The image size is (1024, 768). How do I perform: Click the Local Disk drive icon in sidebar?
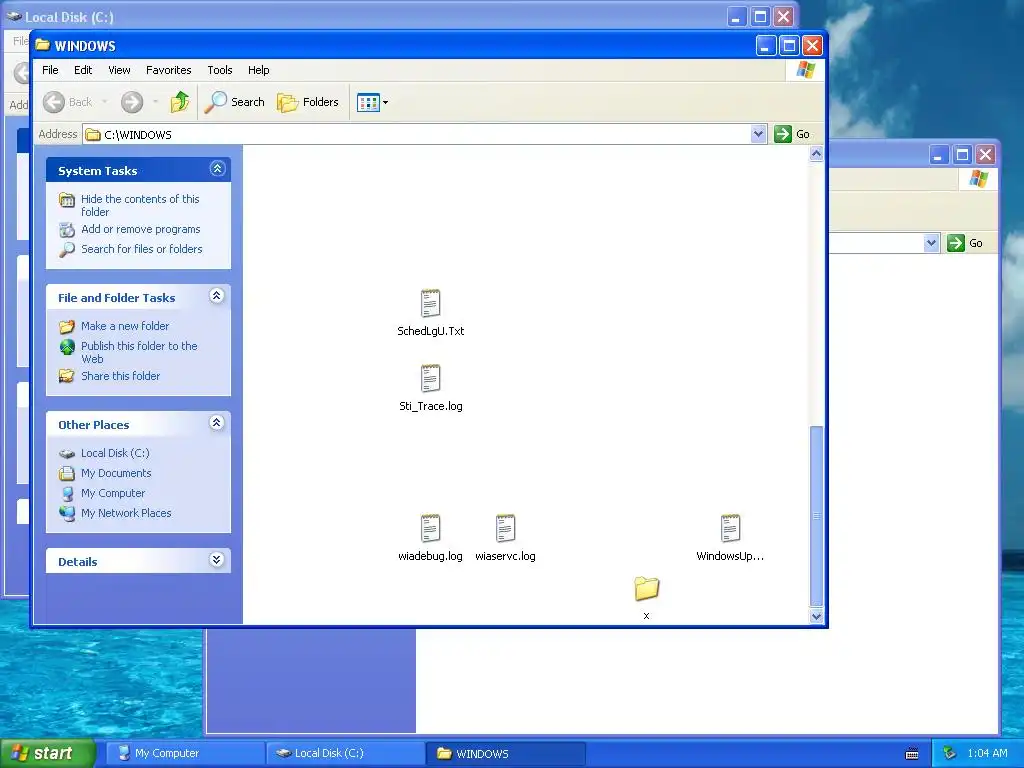click(67, 453)
